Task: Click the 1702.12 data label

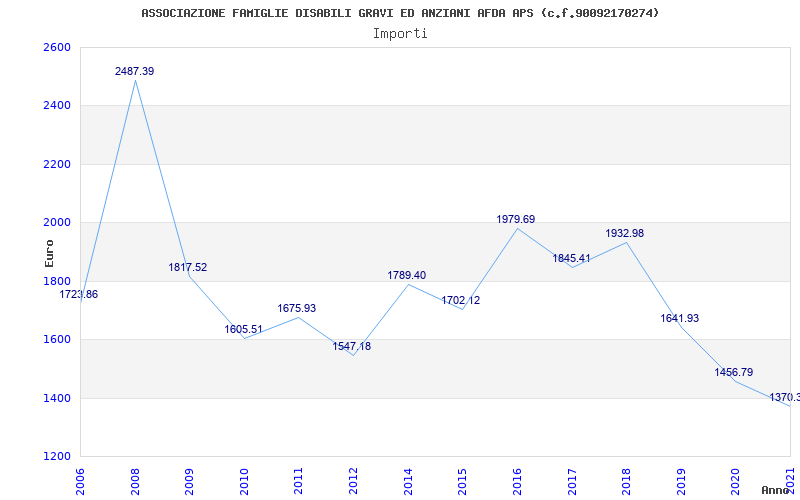Action: pos(460,301)
